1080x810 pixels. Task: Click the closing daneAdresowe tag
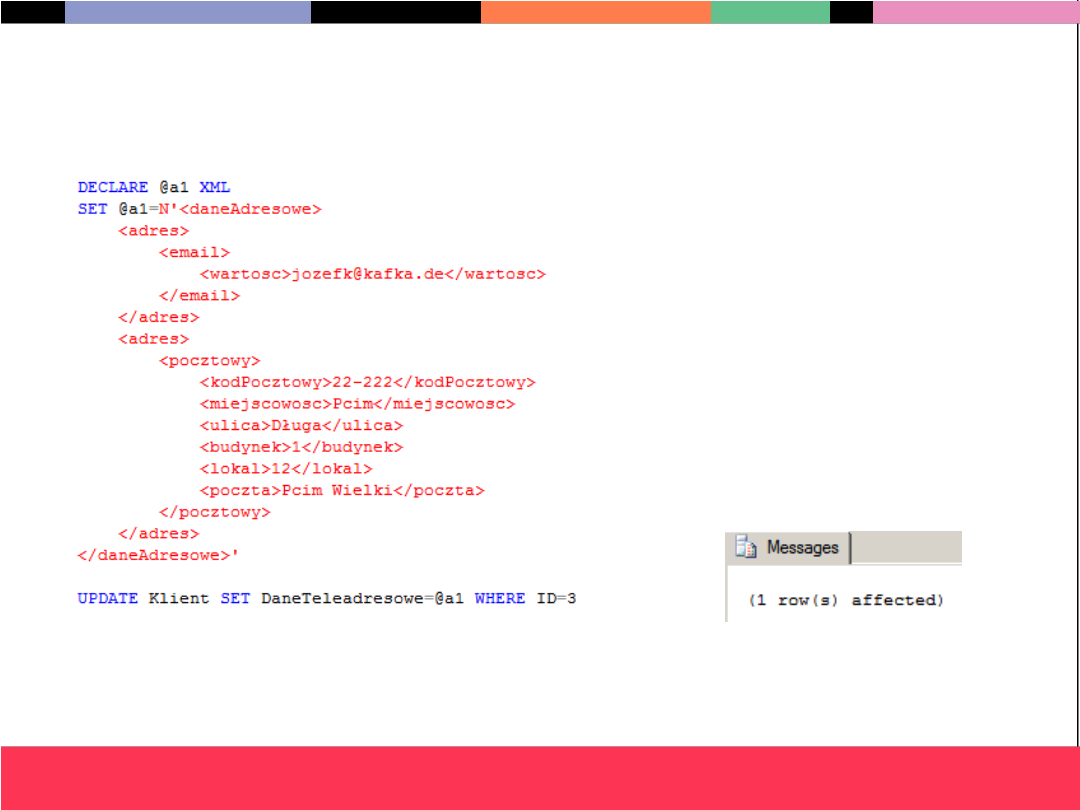pos(159,554)
